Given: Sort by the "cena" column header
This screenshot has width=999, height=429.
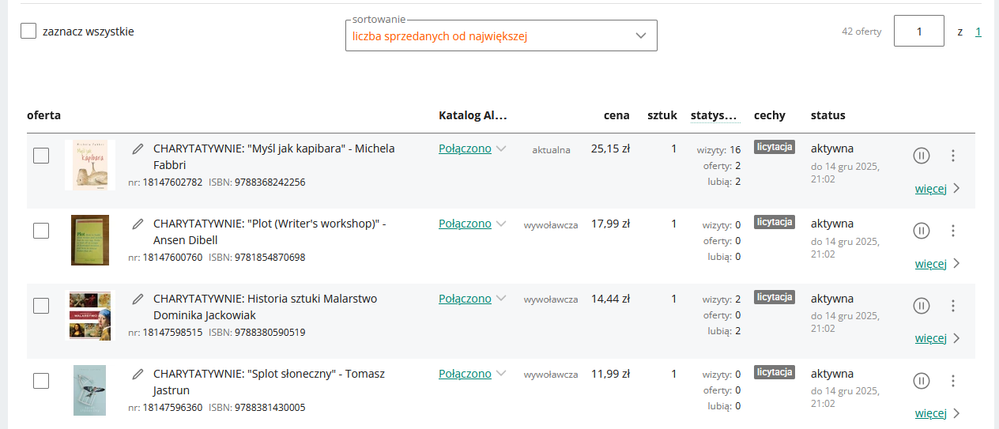Looking at the screenshot, I should 616,115.
